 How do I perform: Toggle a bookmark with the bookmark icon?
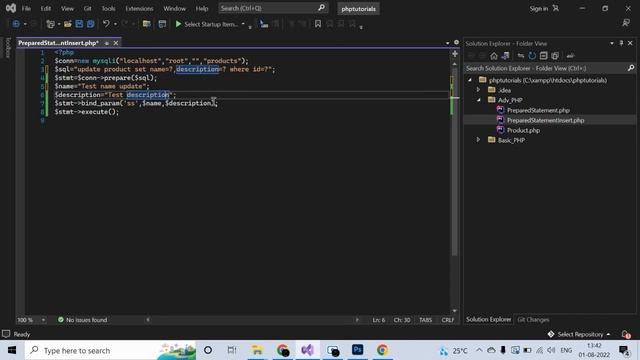tap(318, 24)
